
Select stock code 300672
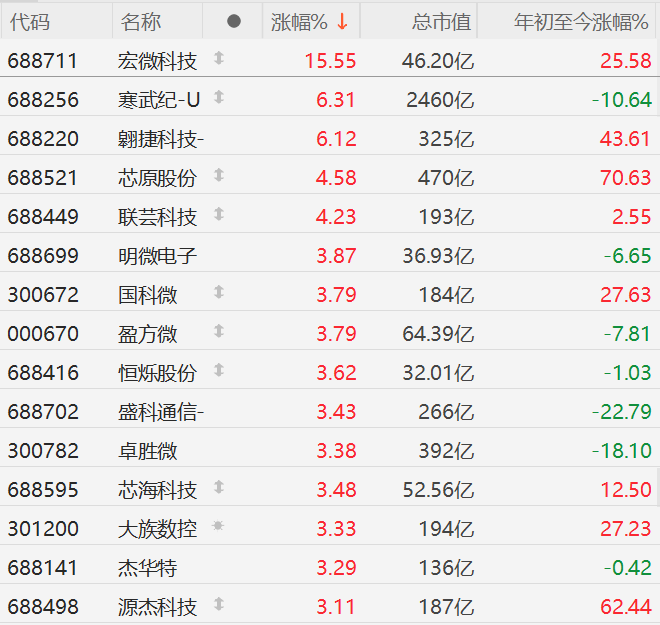[x=43, y=295]
